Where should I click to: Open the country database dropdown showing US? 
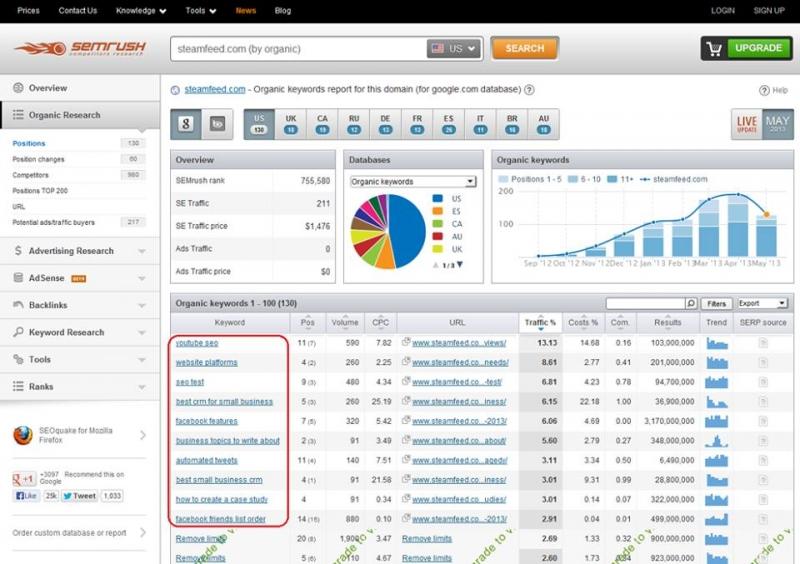point(454,48)
